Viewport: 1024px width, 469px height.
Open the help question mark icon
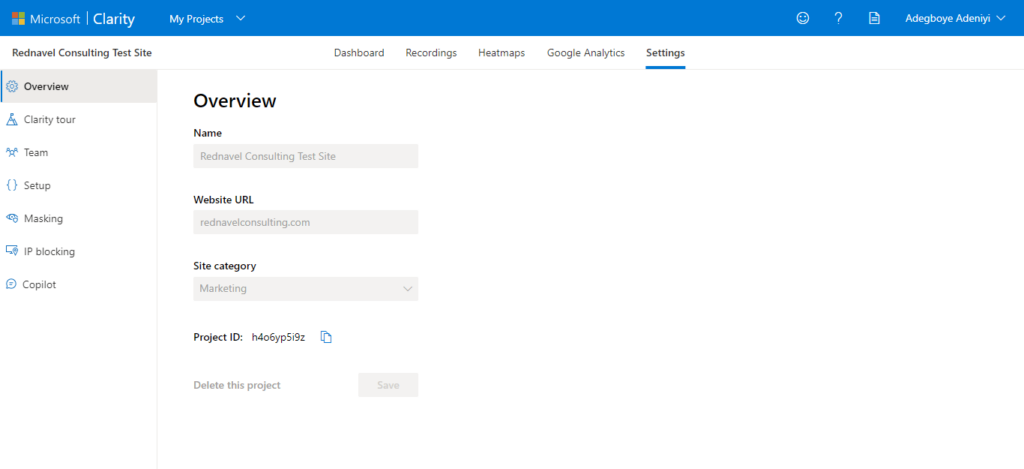click(x=839, y=18)
